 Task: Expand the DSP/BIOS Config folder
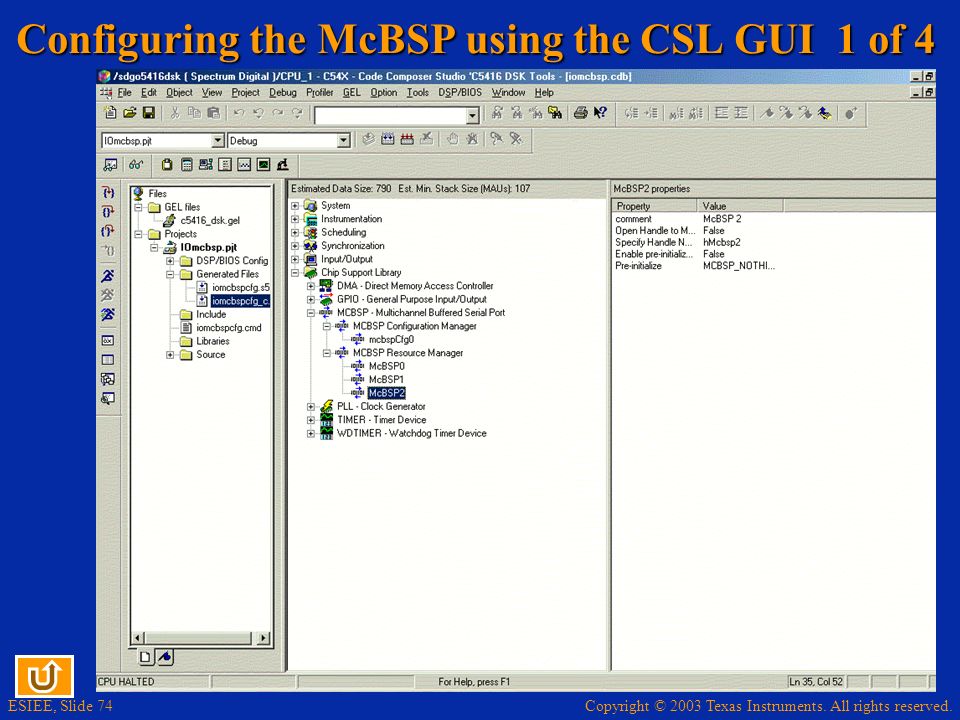[x=170, y=261]
